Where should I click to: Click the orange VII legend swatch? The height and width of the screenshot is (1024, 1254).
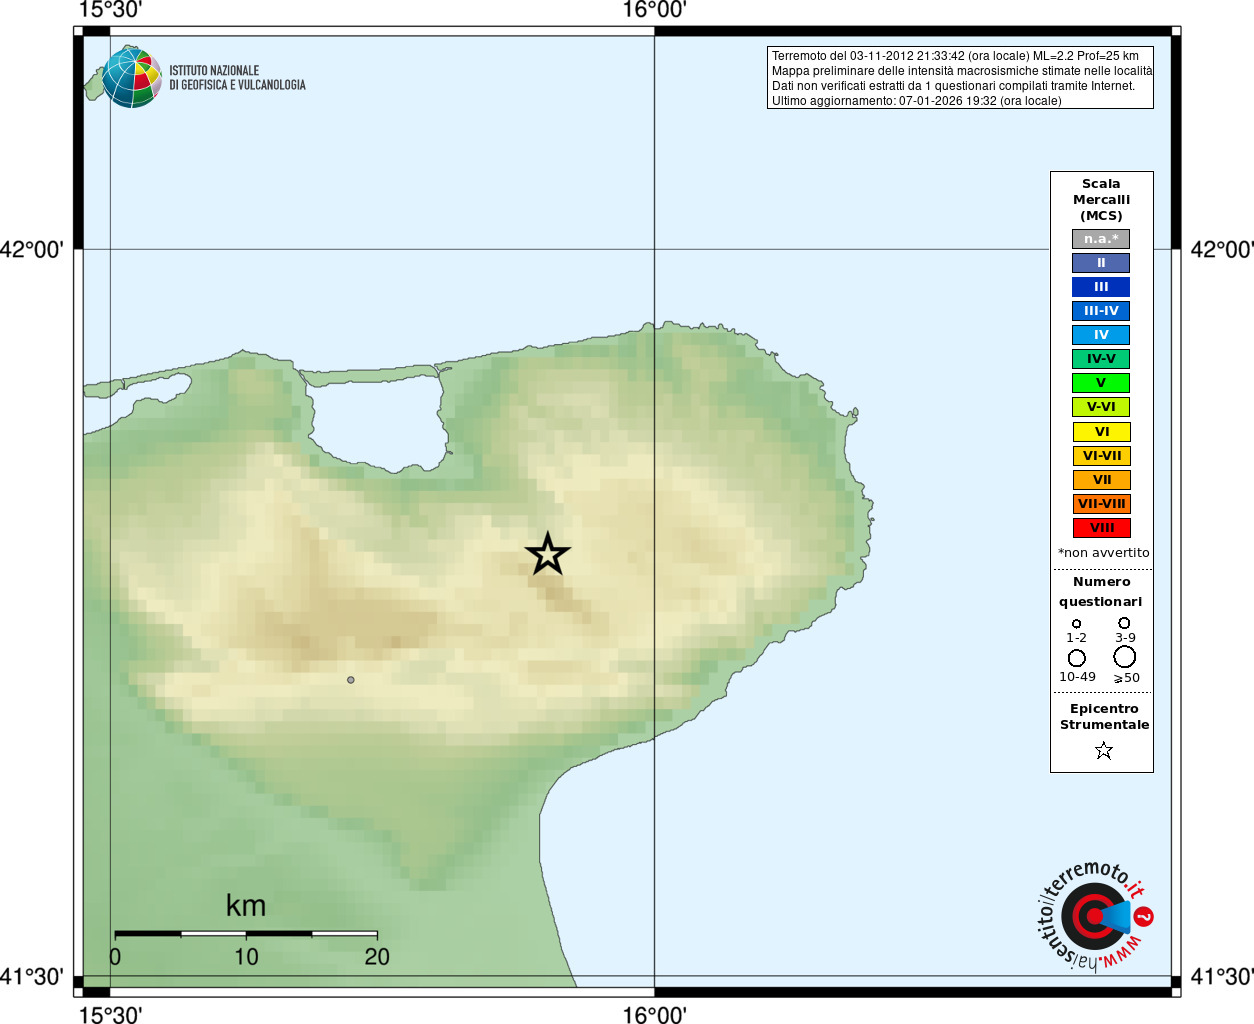[x=1101, y=480]
